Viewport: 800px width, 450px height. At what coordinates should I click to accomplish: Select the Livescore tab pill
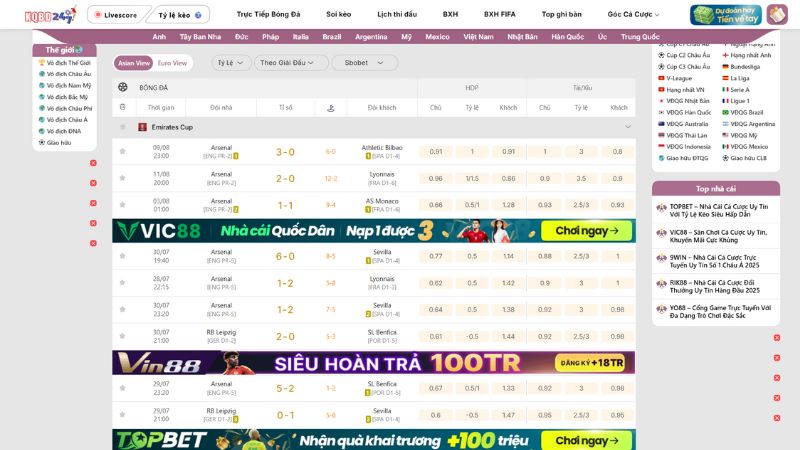click(115, 15)
